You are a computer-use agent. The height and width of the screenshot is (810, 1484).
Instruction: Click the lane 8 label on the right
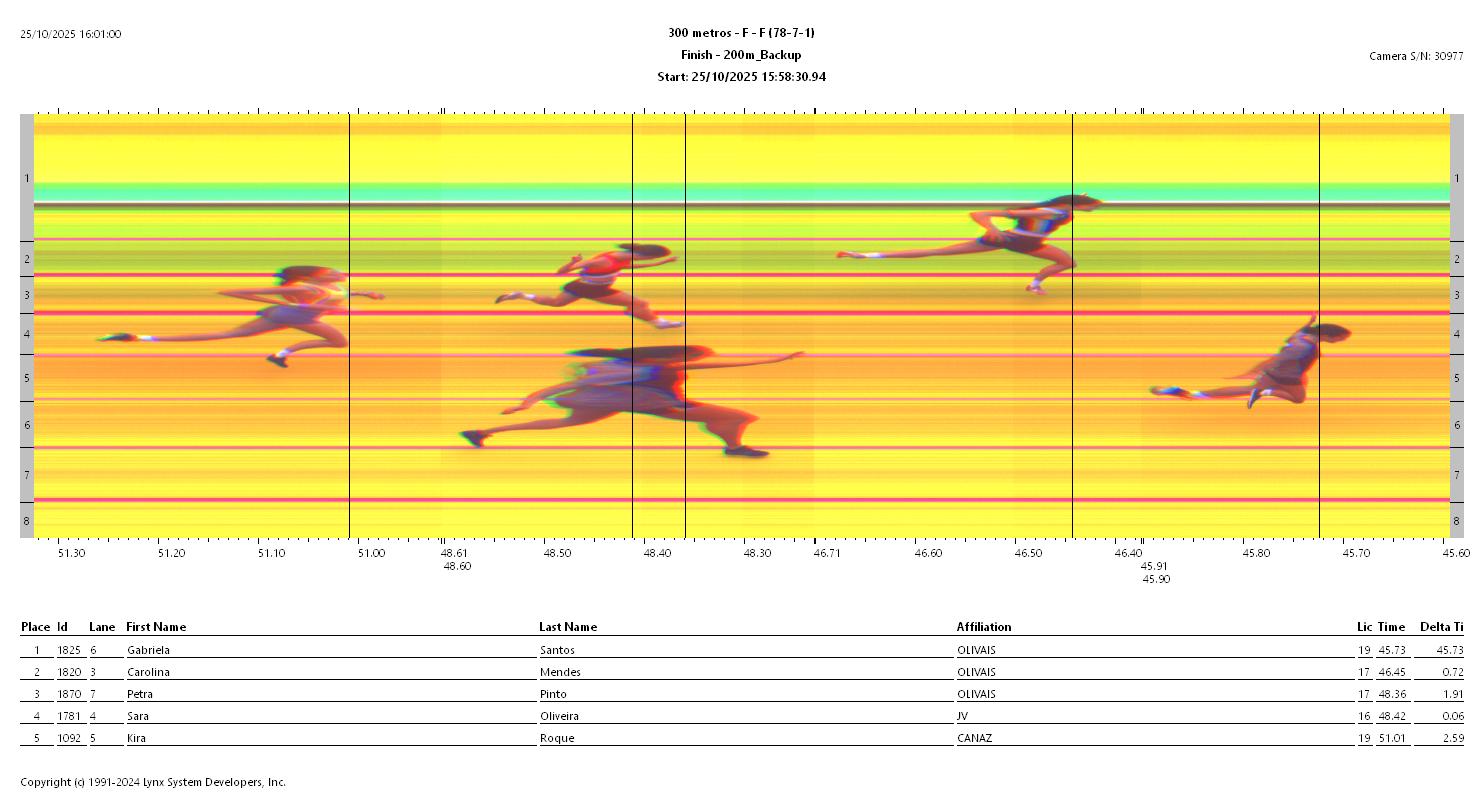(1456, 521)
